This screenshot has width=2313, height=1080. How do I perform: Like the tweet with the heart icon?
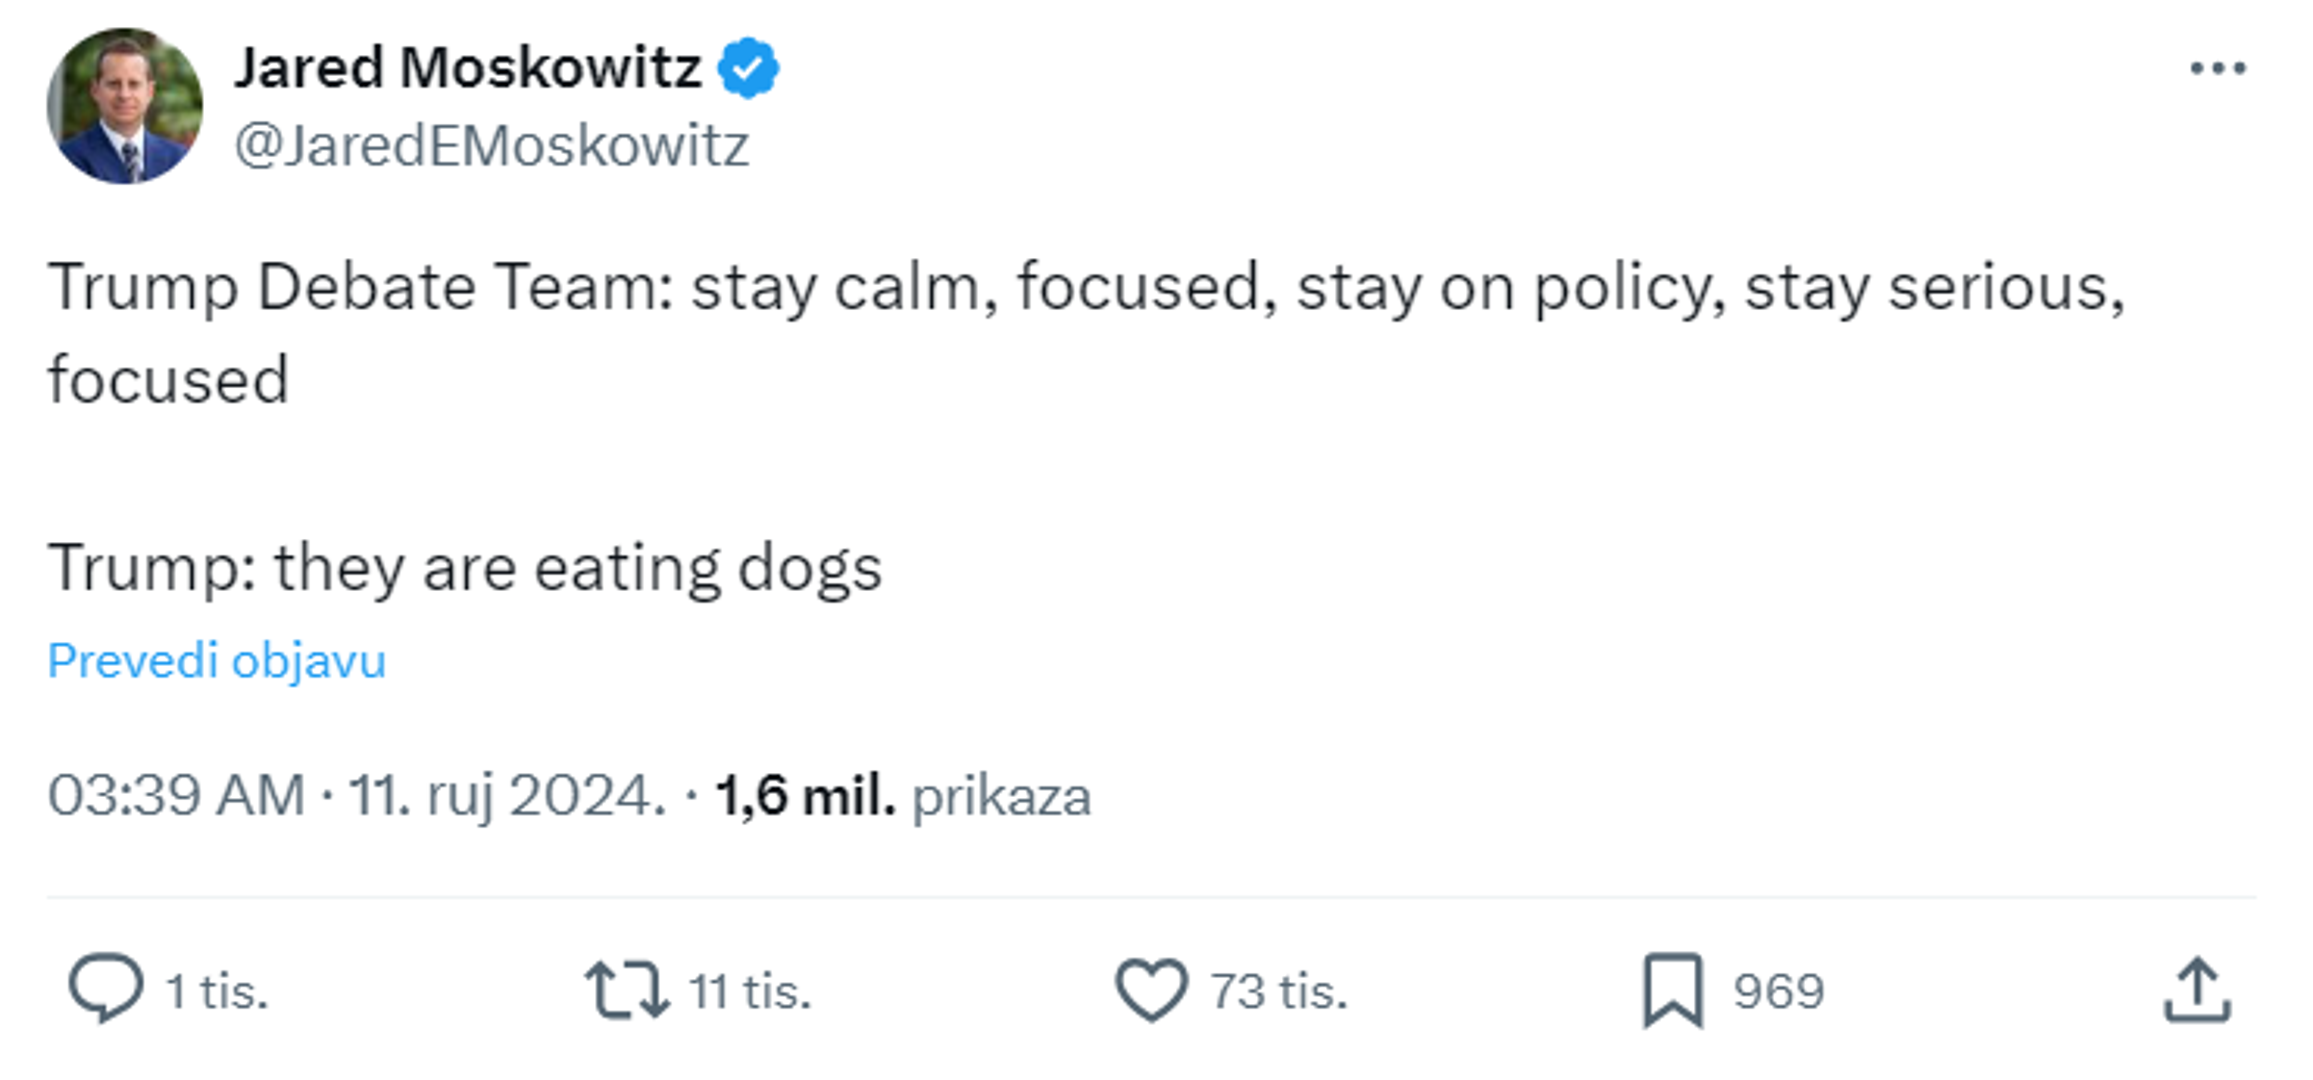(1151, 990)
